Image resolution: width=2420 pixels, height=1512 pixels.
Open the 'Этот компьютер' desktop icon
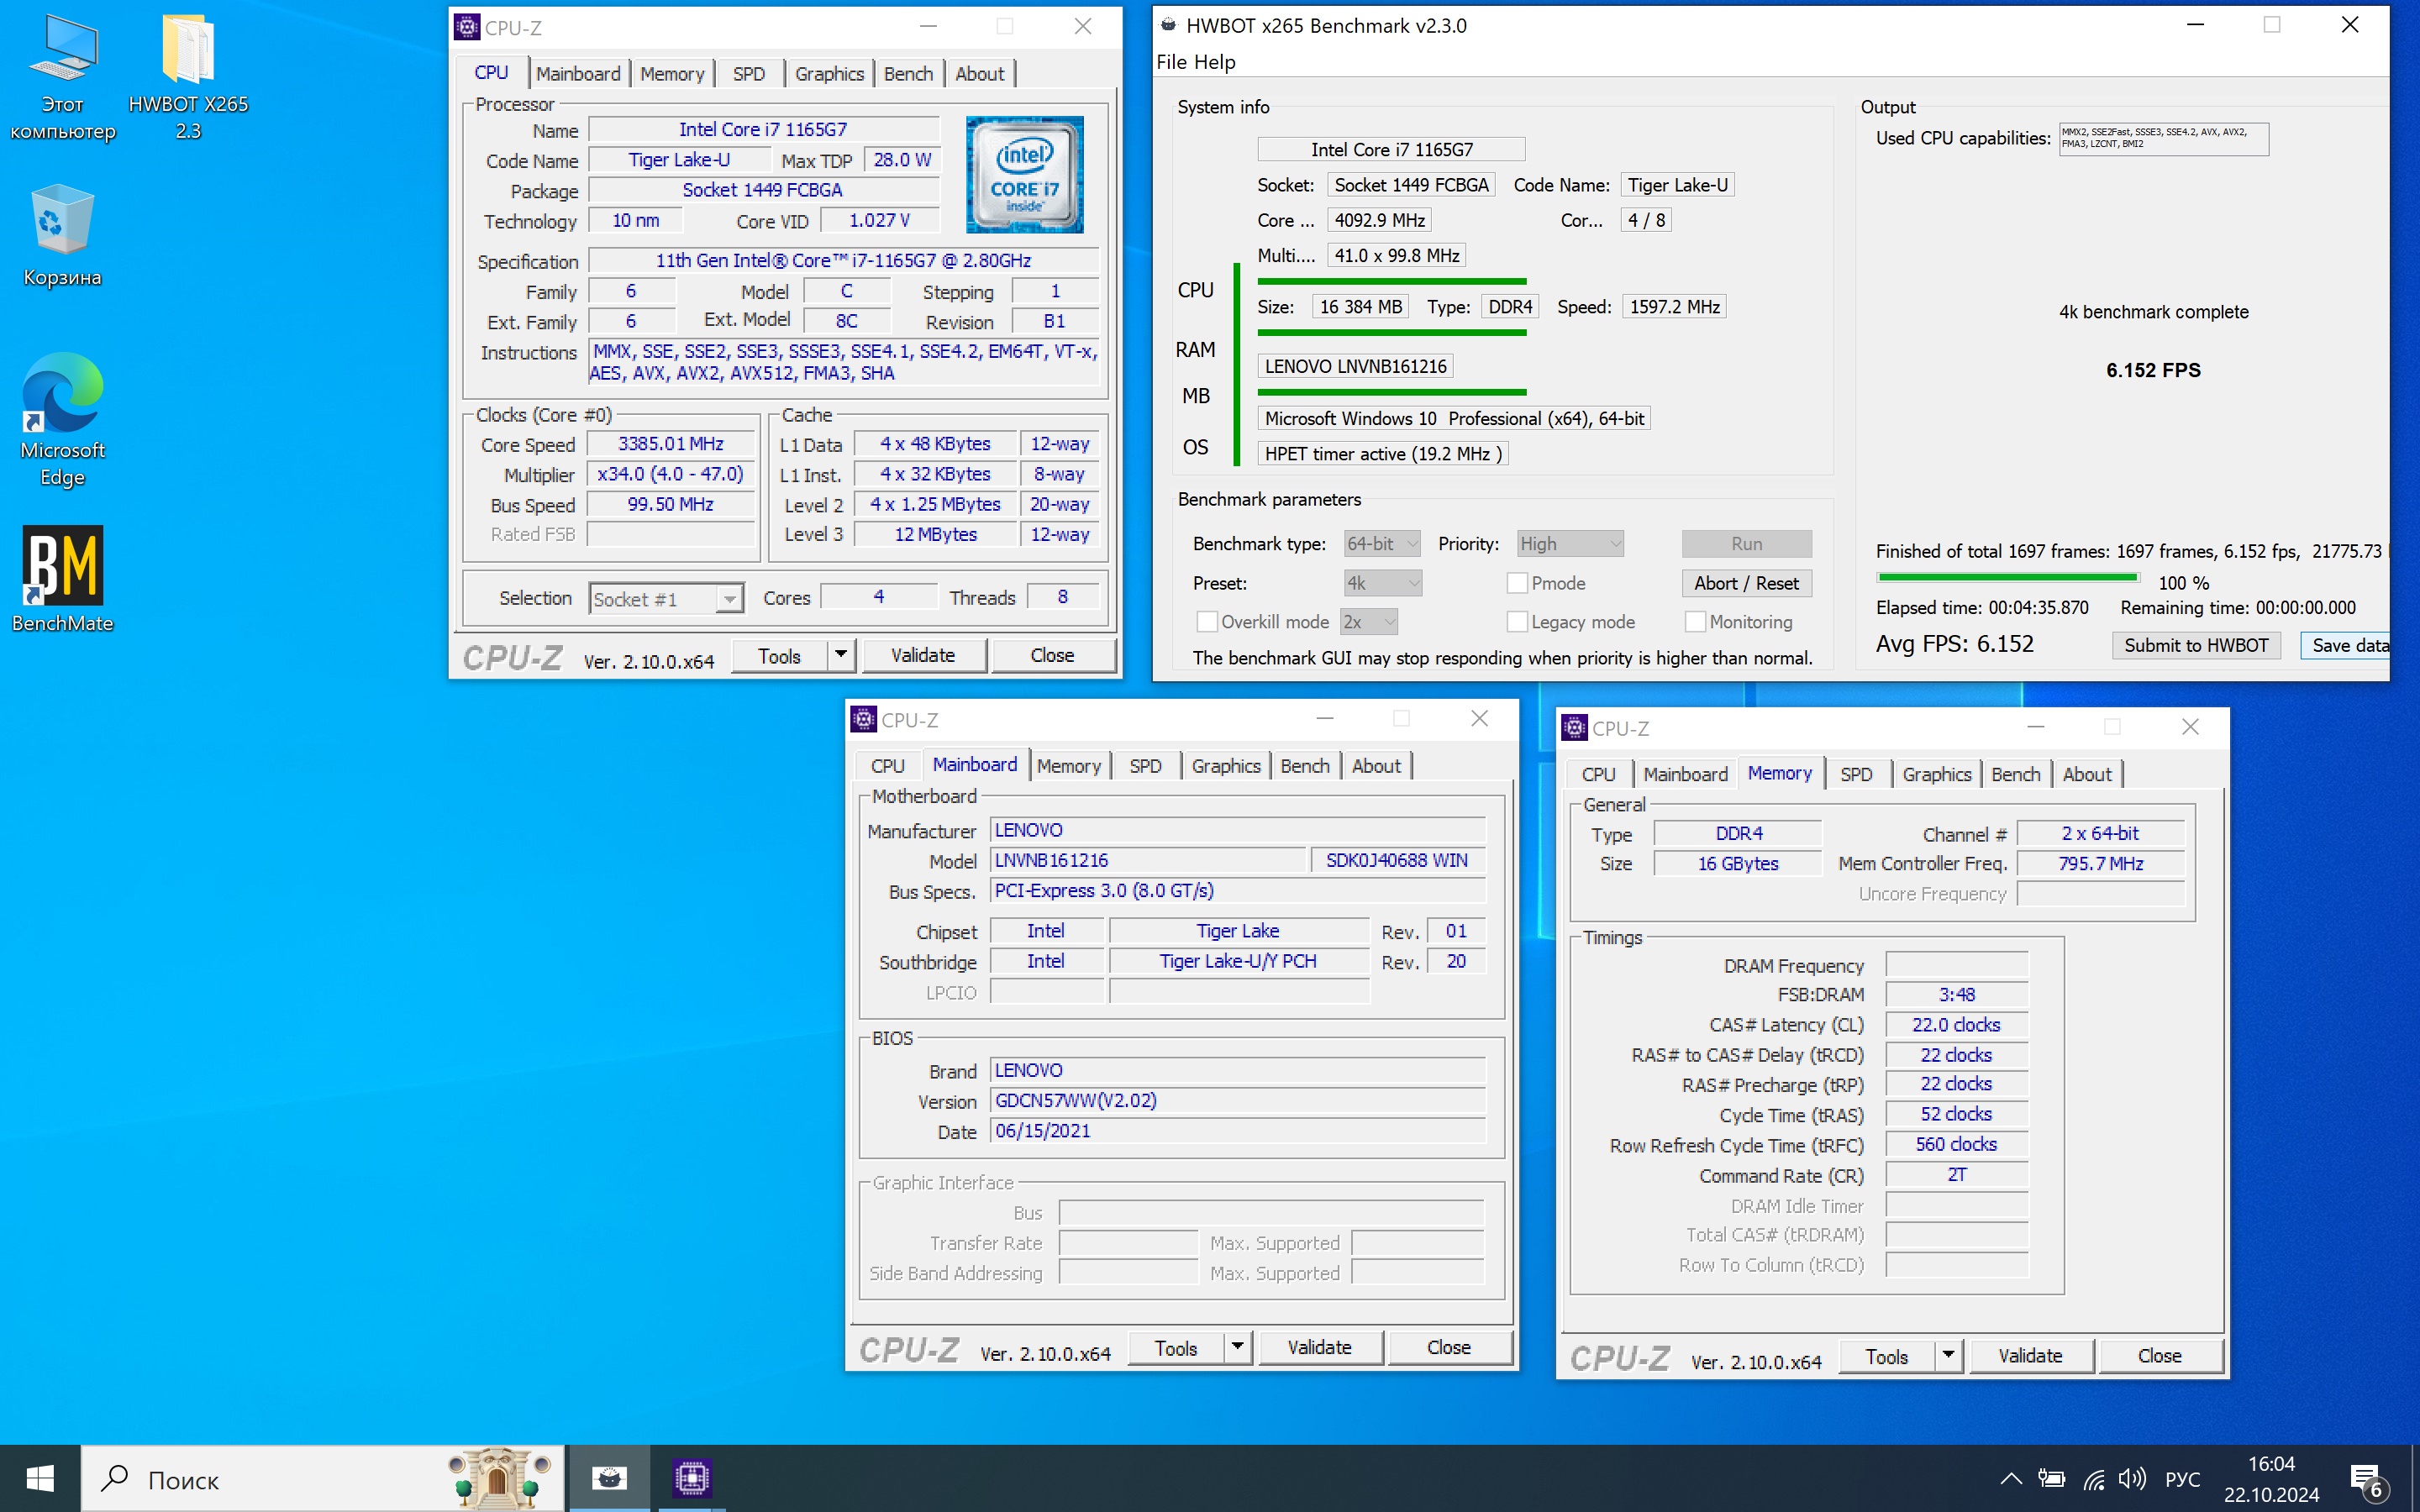pyautogui.click(x=62, y=77)
